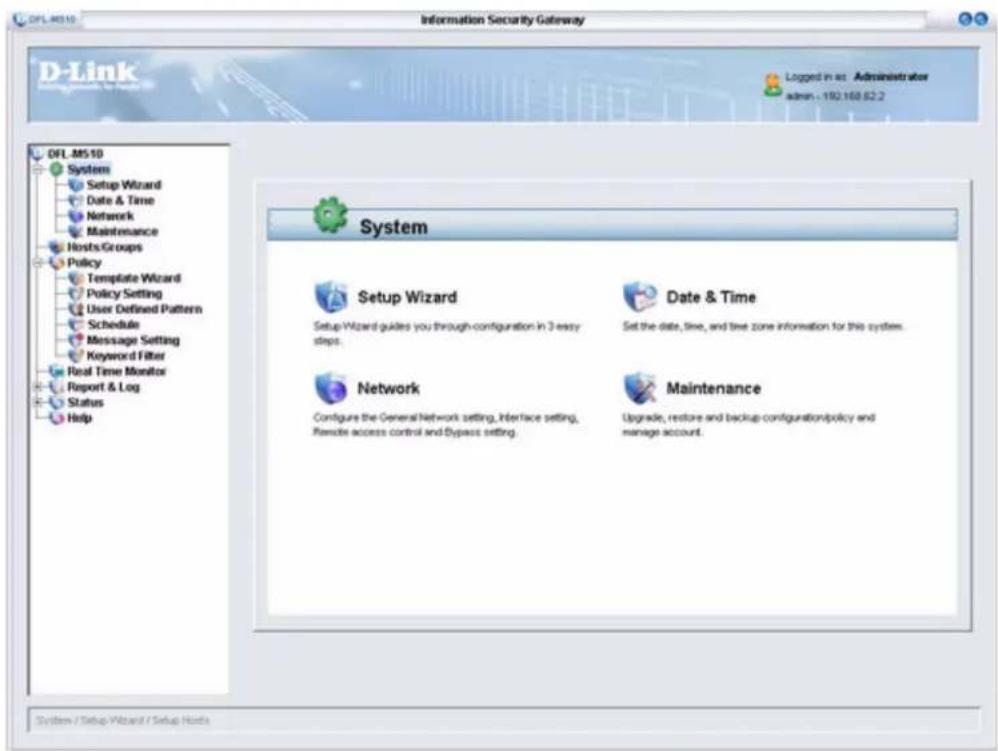Open User Defined Pattern from the tree
This screenshot has width=998, height=751.
tap(144, 309)
